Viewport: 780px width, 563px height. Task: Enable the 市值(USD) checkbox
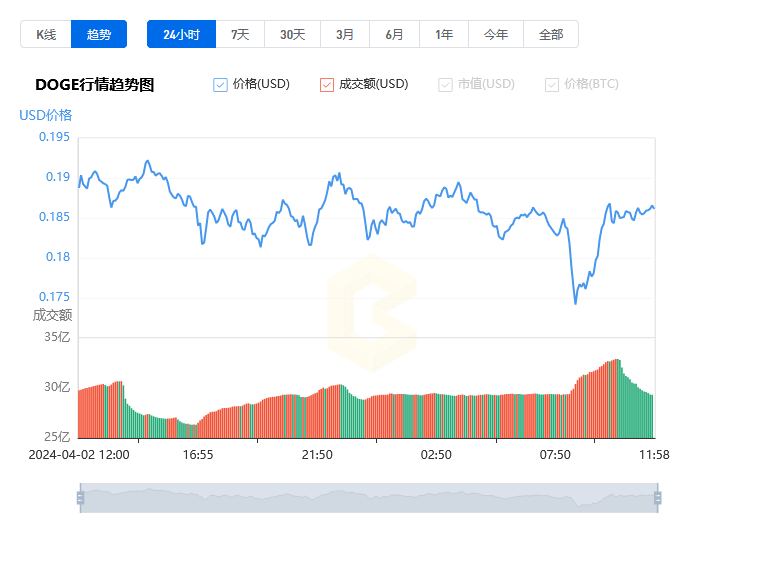[x=446, y=85]
